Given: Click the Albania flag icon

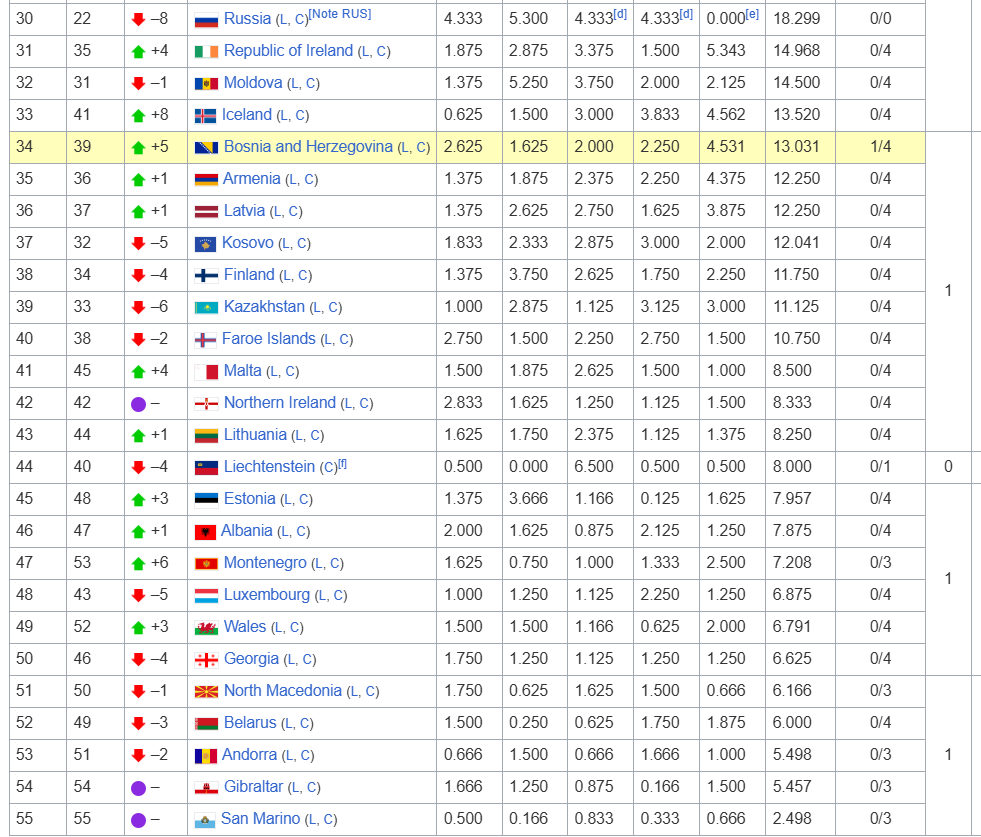Looking at the screenshot, I should tap(205, 532).
